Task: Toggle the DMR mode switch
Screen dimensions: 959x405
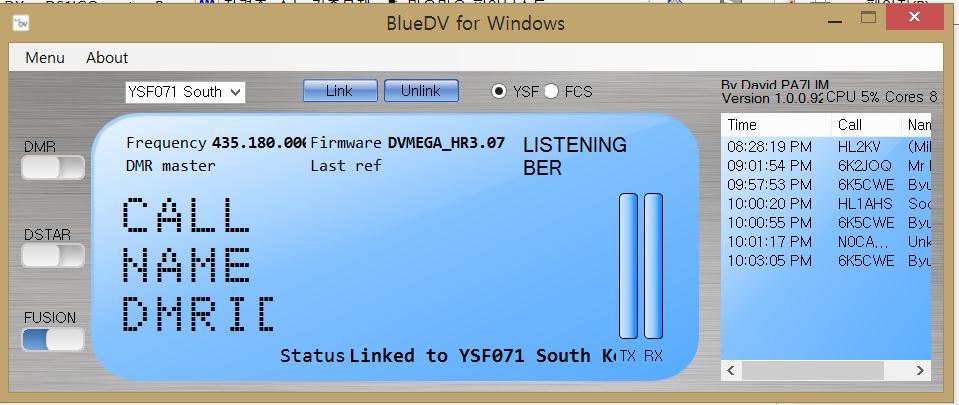Action: [53, 167]
